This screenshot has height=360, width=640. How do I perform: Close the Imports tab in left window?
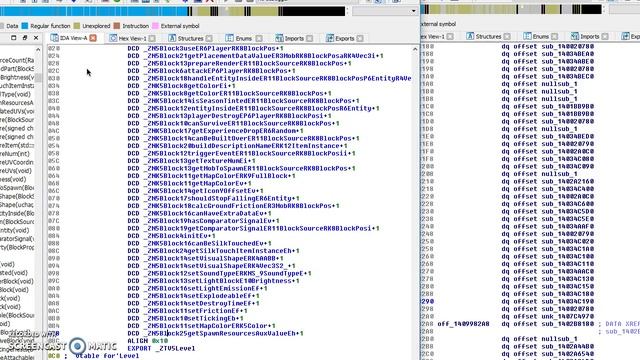tap(309, 38)
